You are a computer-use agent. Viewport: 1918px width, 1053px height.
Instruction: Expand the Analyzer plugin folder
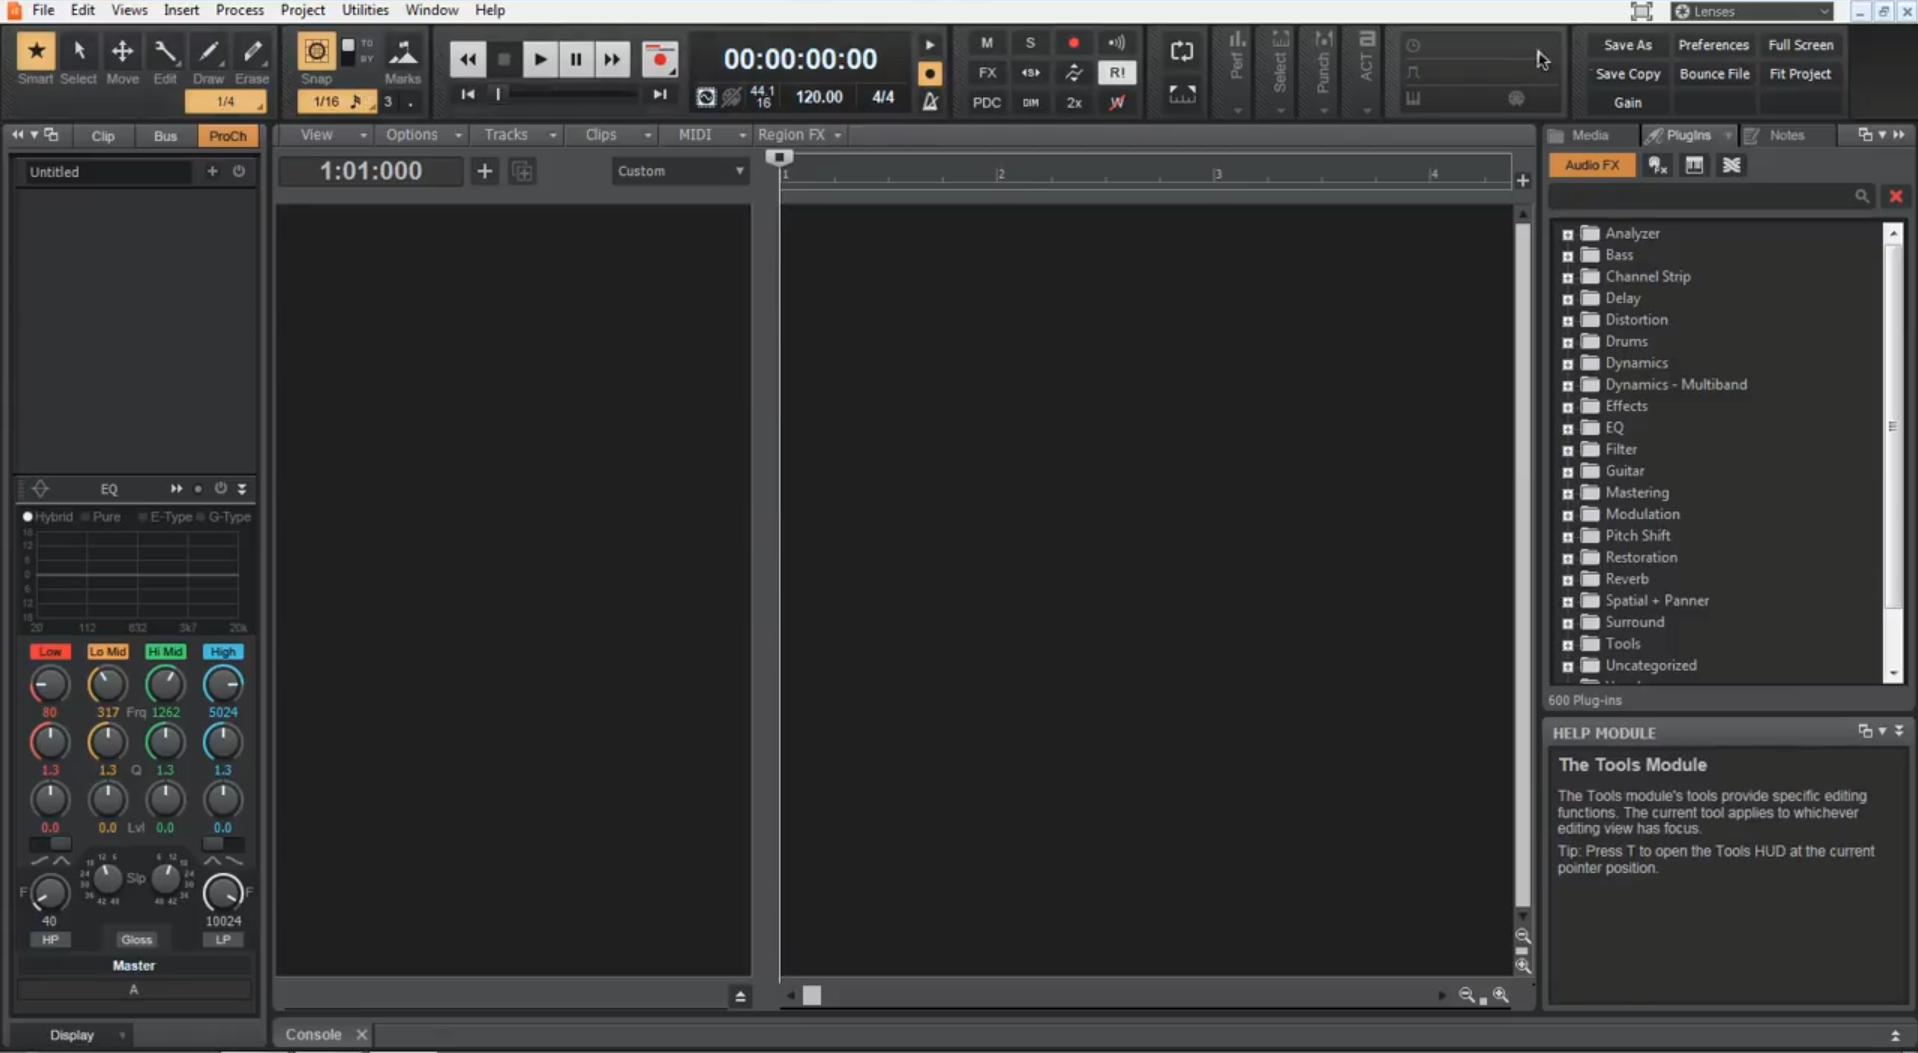click(x=1567, y=234)
